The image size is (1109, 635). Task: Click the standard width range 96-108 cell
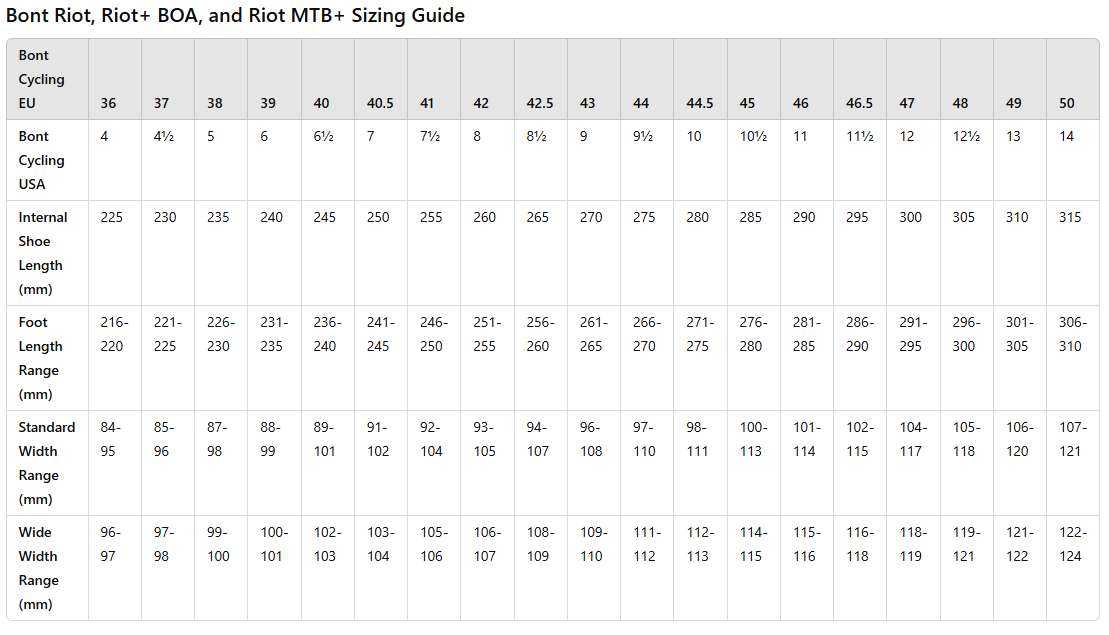click(591, 440)
